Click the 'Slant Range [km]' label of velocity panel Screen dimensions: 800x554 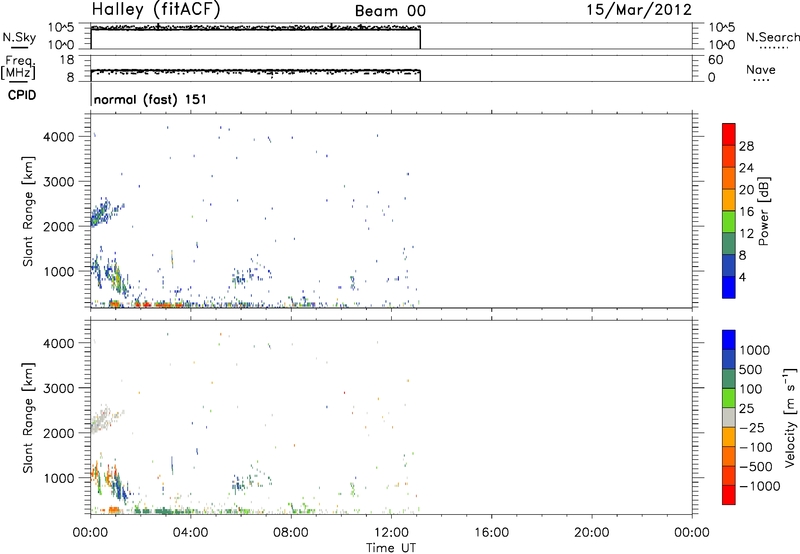28,417
